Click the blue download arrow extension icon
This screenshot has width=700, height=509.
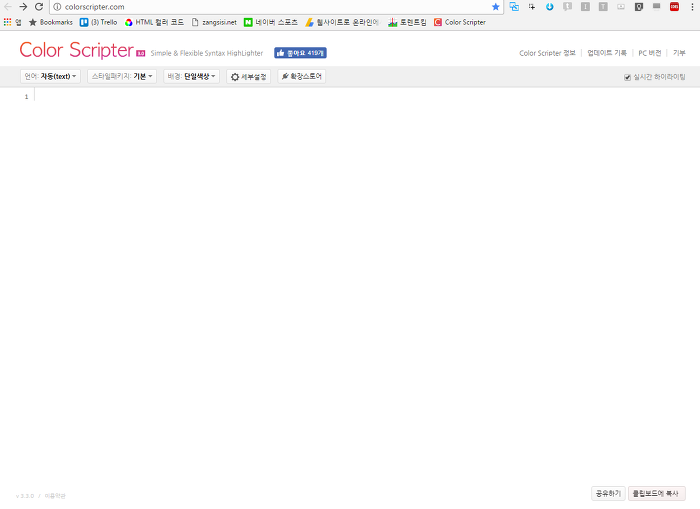(550, 7)
